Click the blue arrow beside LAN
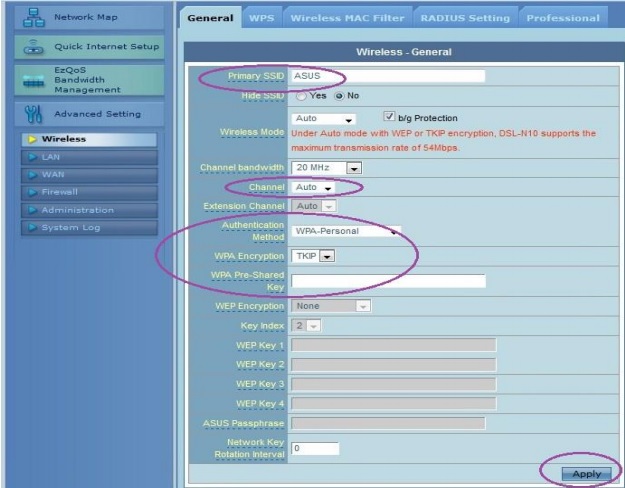 [x=32, y=157]
